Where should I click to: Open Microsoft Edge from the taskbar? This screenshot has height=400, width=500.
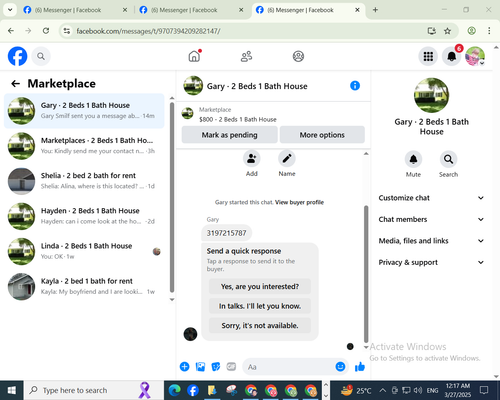pos(175,390)
